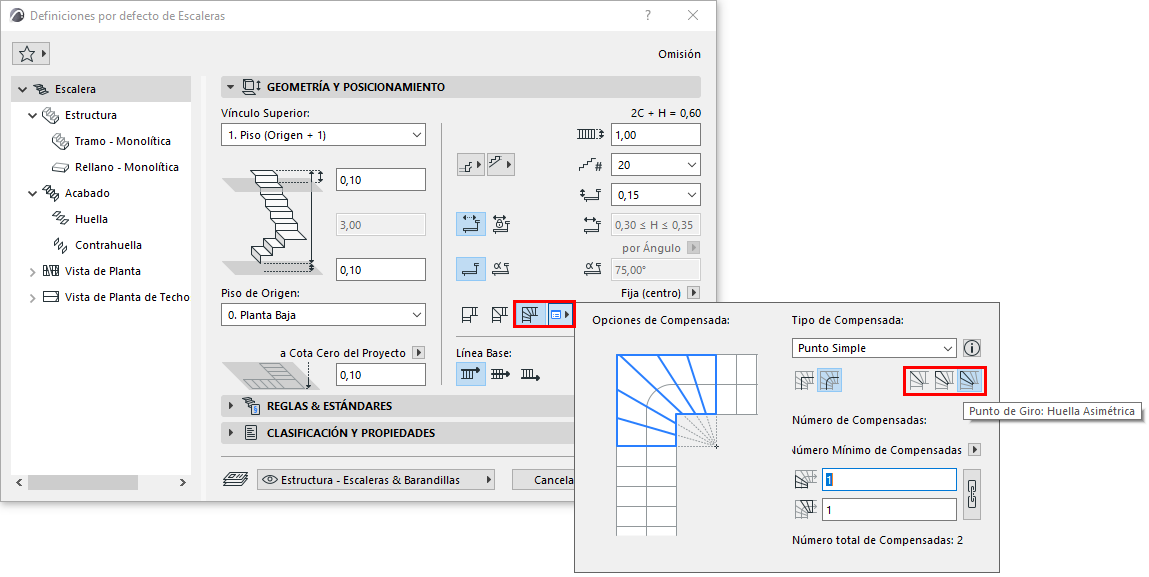
Task: Open the Fija (centro) arrow menu
Action: click(x=692, y=293)
